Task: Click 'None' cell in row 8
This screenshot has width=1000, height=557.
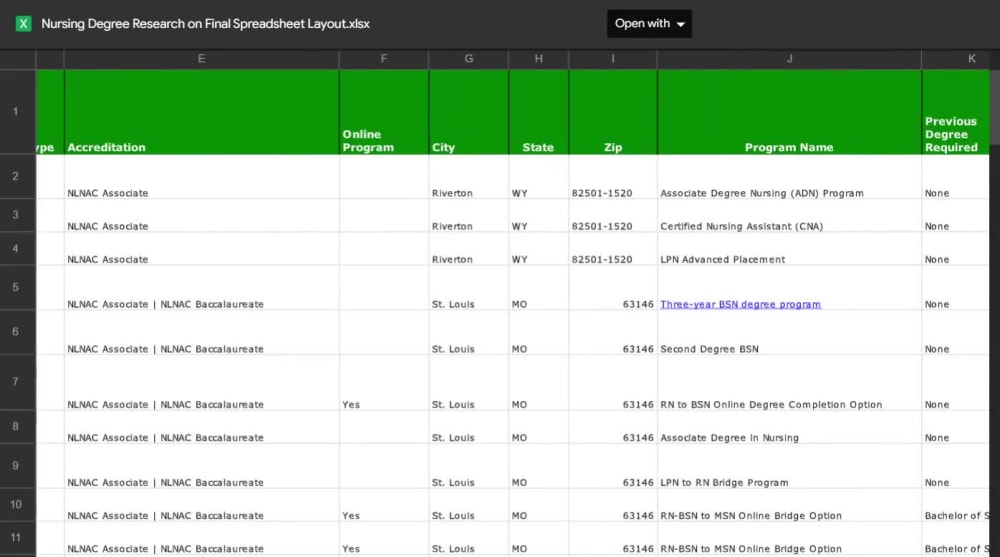Action: click(x=956, y=427)
